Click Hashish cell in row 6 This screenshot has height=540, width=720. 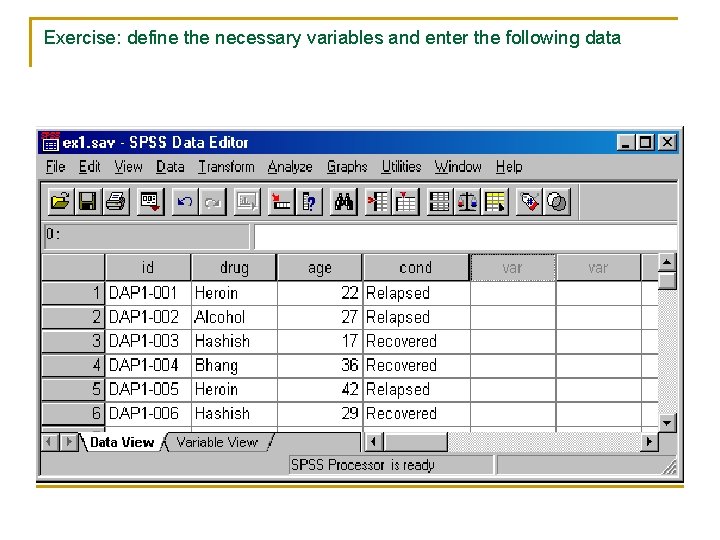[234, 413]
